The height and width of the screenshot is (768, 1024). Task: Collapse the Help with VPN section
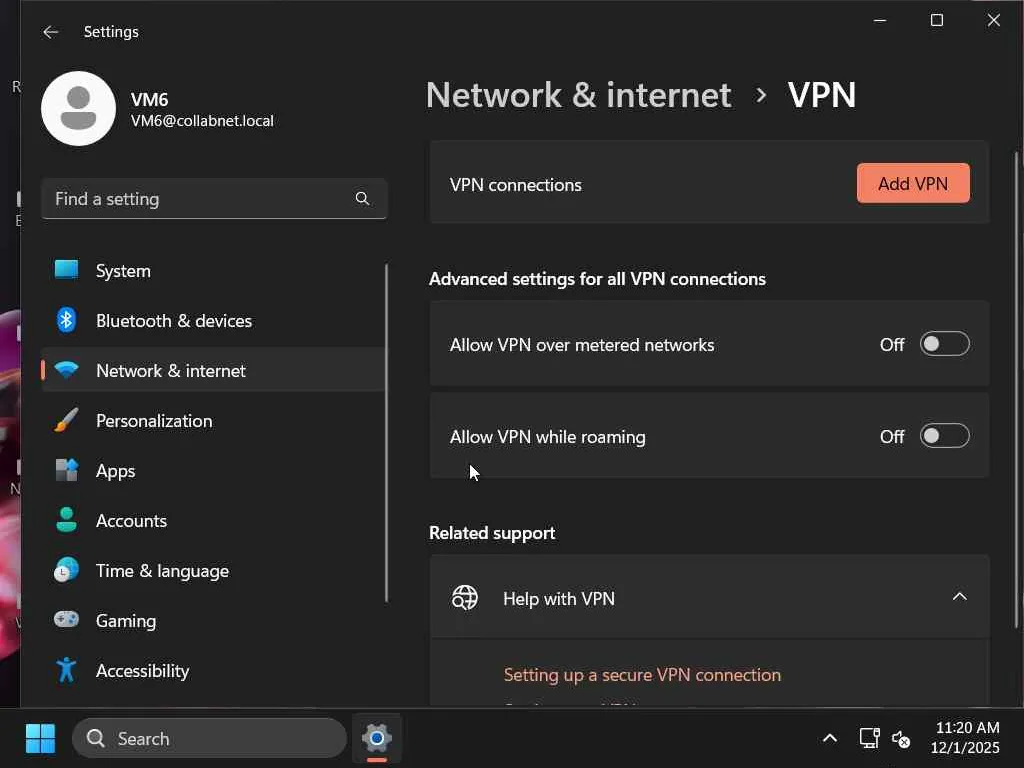(959, 597)
